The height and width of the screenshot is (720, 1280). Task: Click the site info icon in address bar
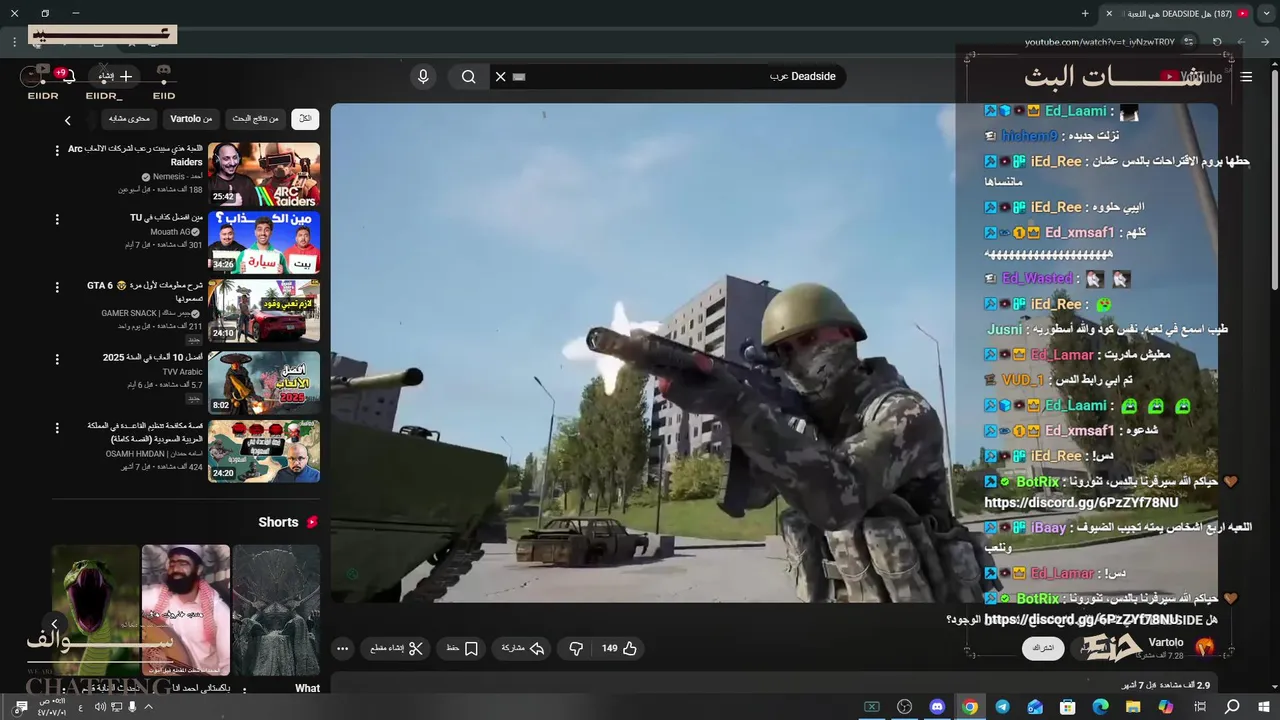tap(1188, 42)
